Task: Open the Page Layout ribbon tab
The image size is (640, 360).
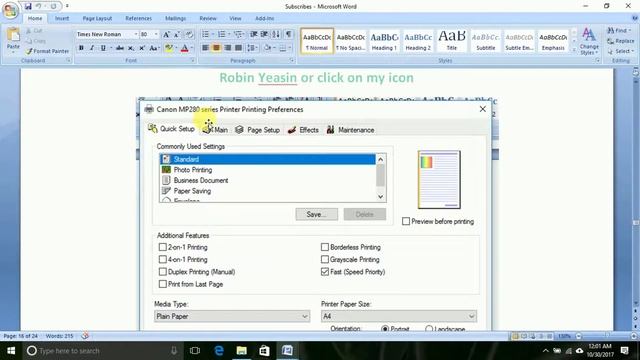Action: [97, 18]
